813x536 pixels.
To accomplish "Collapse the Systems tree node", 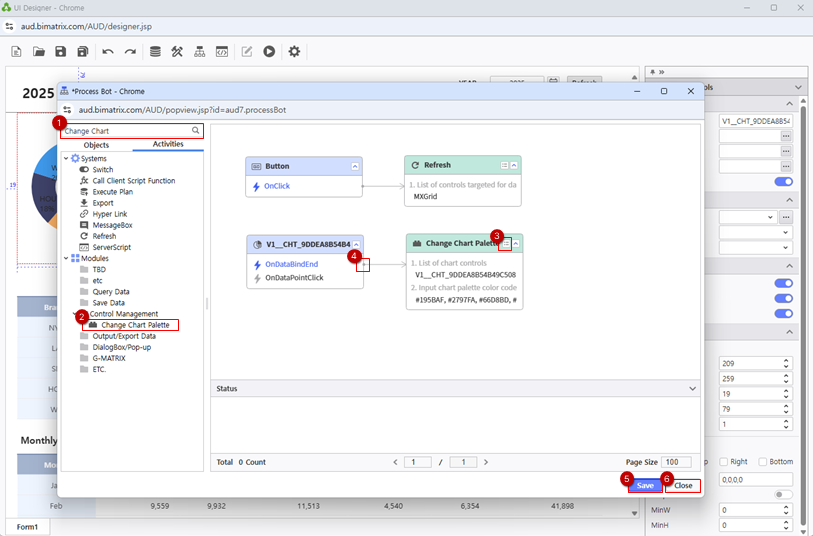I will coord(66,159).
